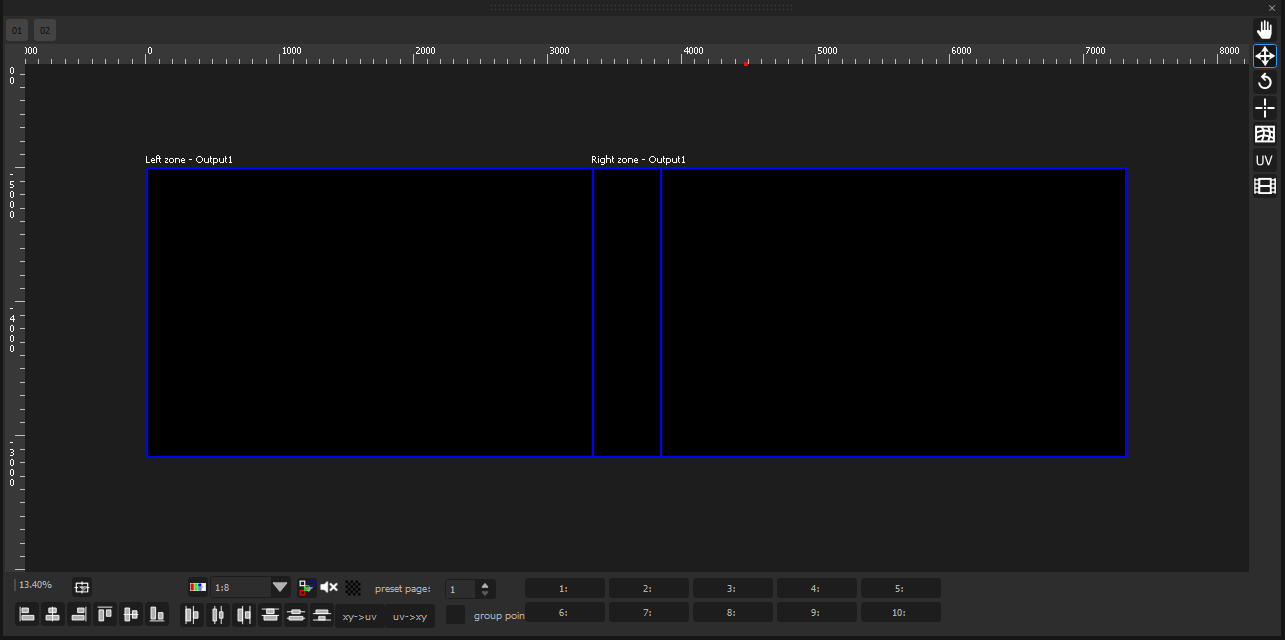Select the move arrows tool
Image resolution: width=1285 pixels, height=640 pixels.
click(1265, 56)
